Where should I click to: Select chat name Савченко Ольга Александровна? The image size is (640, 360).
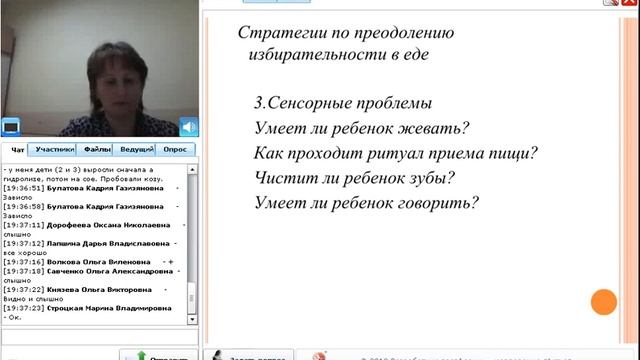[110, 271]
